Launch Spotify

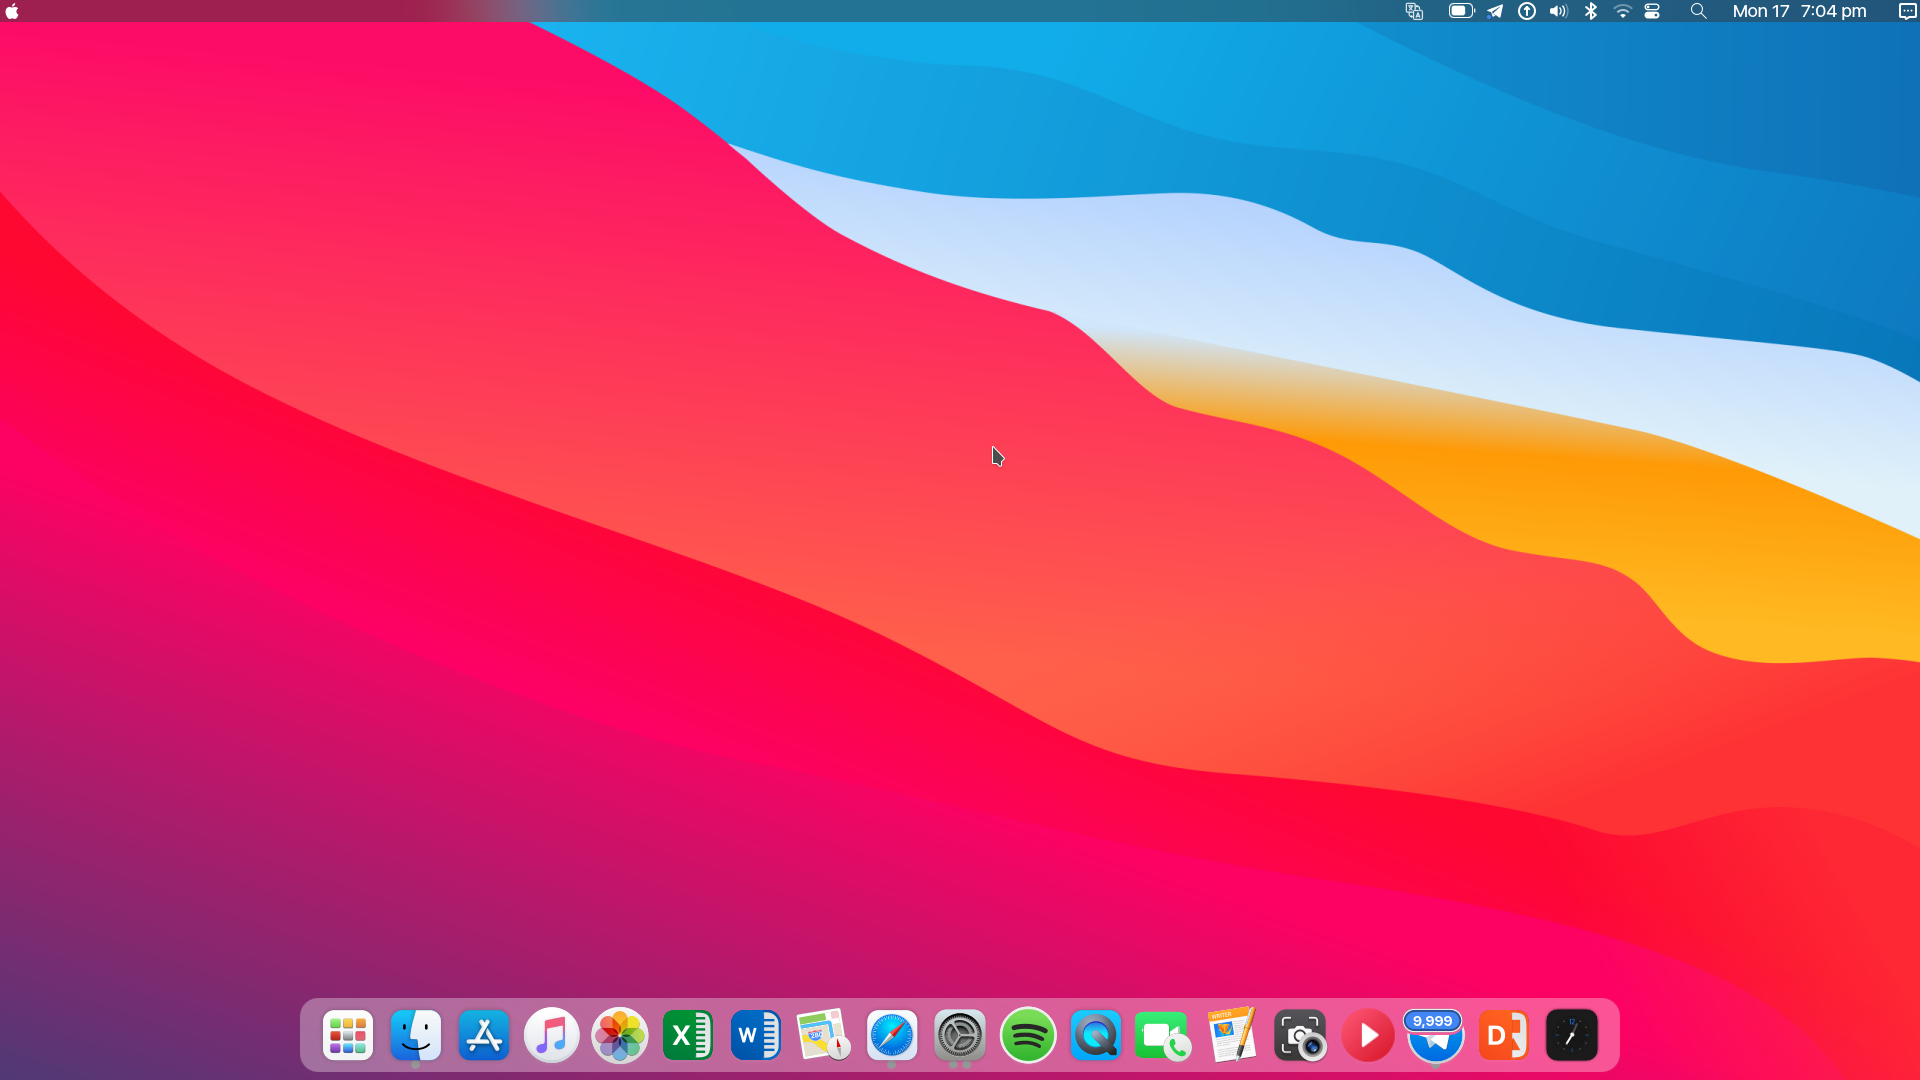[x=1028, y=1035]
